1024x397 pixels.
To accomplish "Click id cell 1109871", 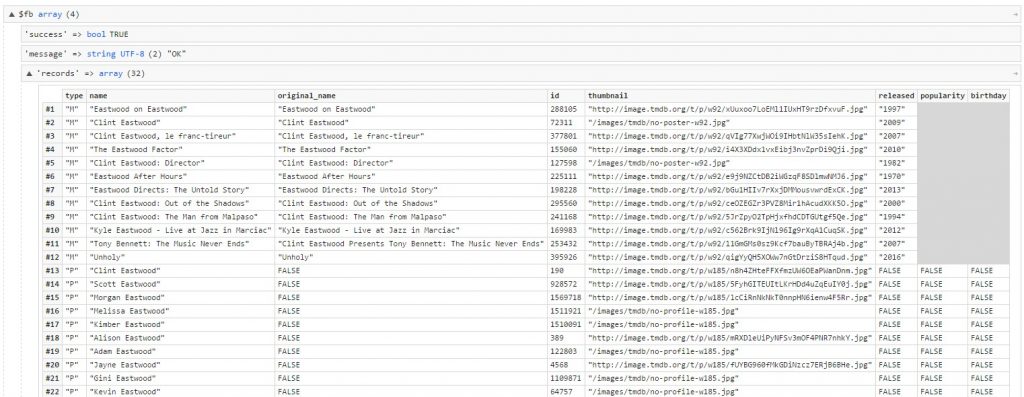I will 566,378.
